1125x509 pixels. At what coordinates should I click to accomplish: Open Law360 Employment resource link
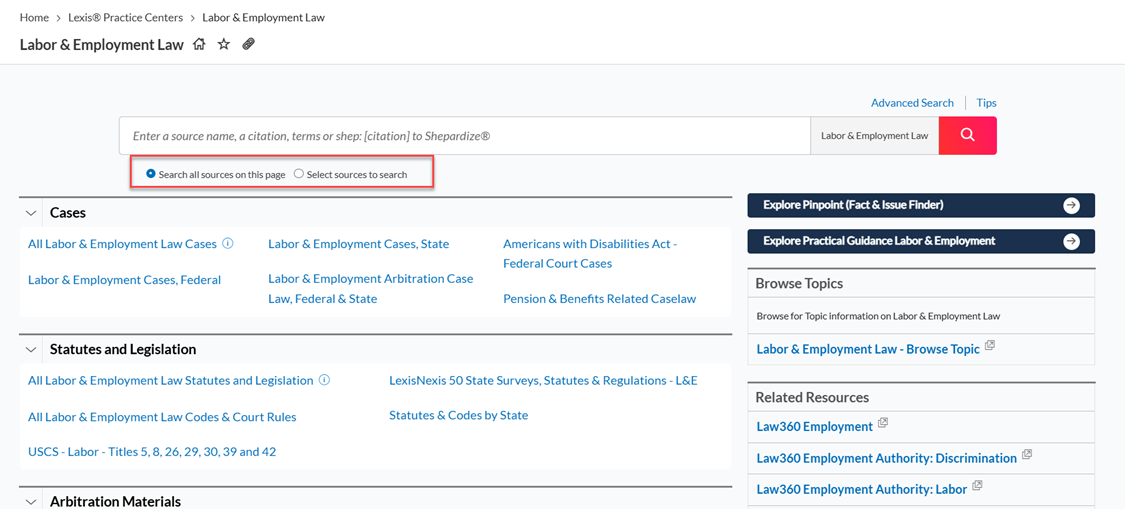click(814, 426)
